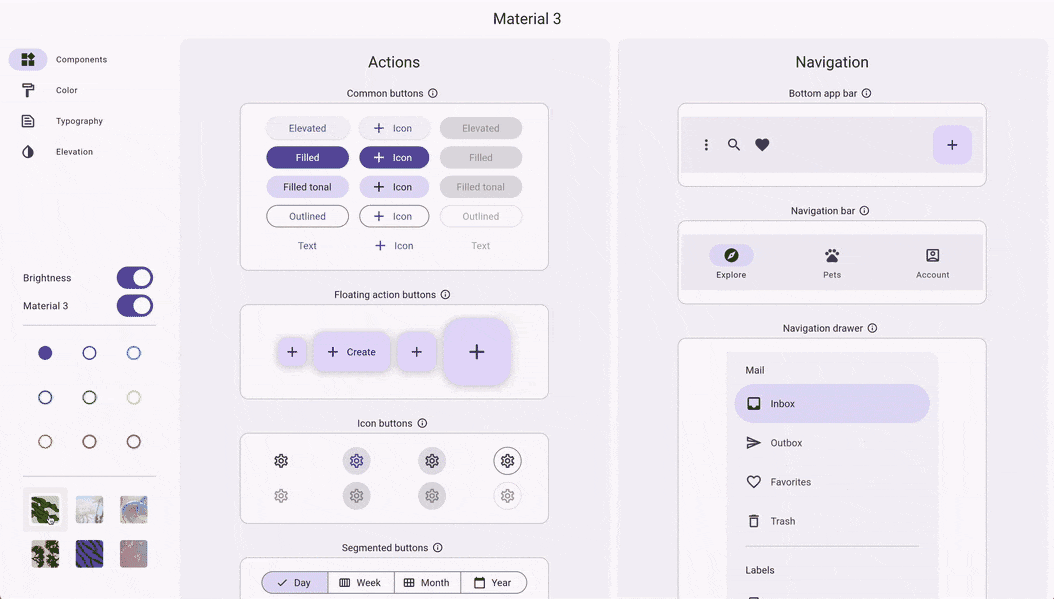
Task: Open the Components section in the sidebar
Action: tap(60, 59)
